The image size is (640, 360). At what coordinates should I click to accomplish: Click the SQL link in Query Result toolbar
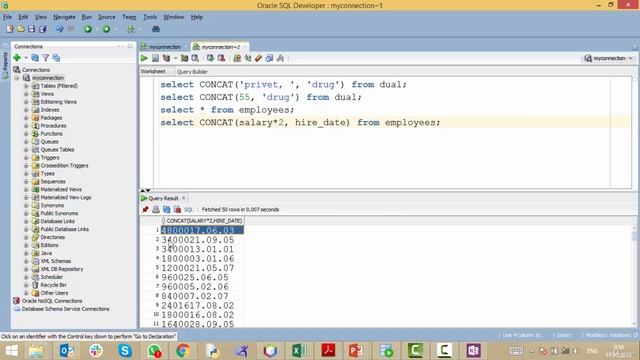click(x=188, y=209)
